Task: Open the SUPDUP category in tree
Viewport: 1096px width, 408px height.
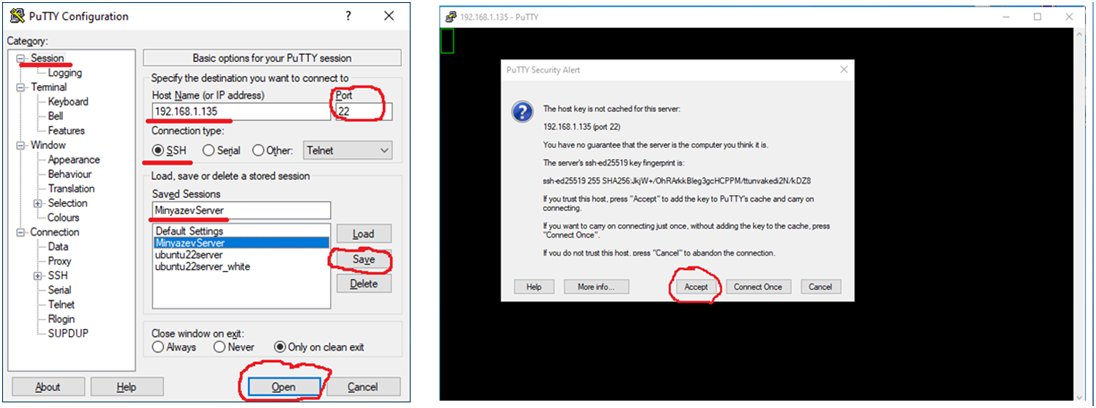Action: (x=68, y=333)
